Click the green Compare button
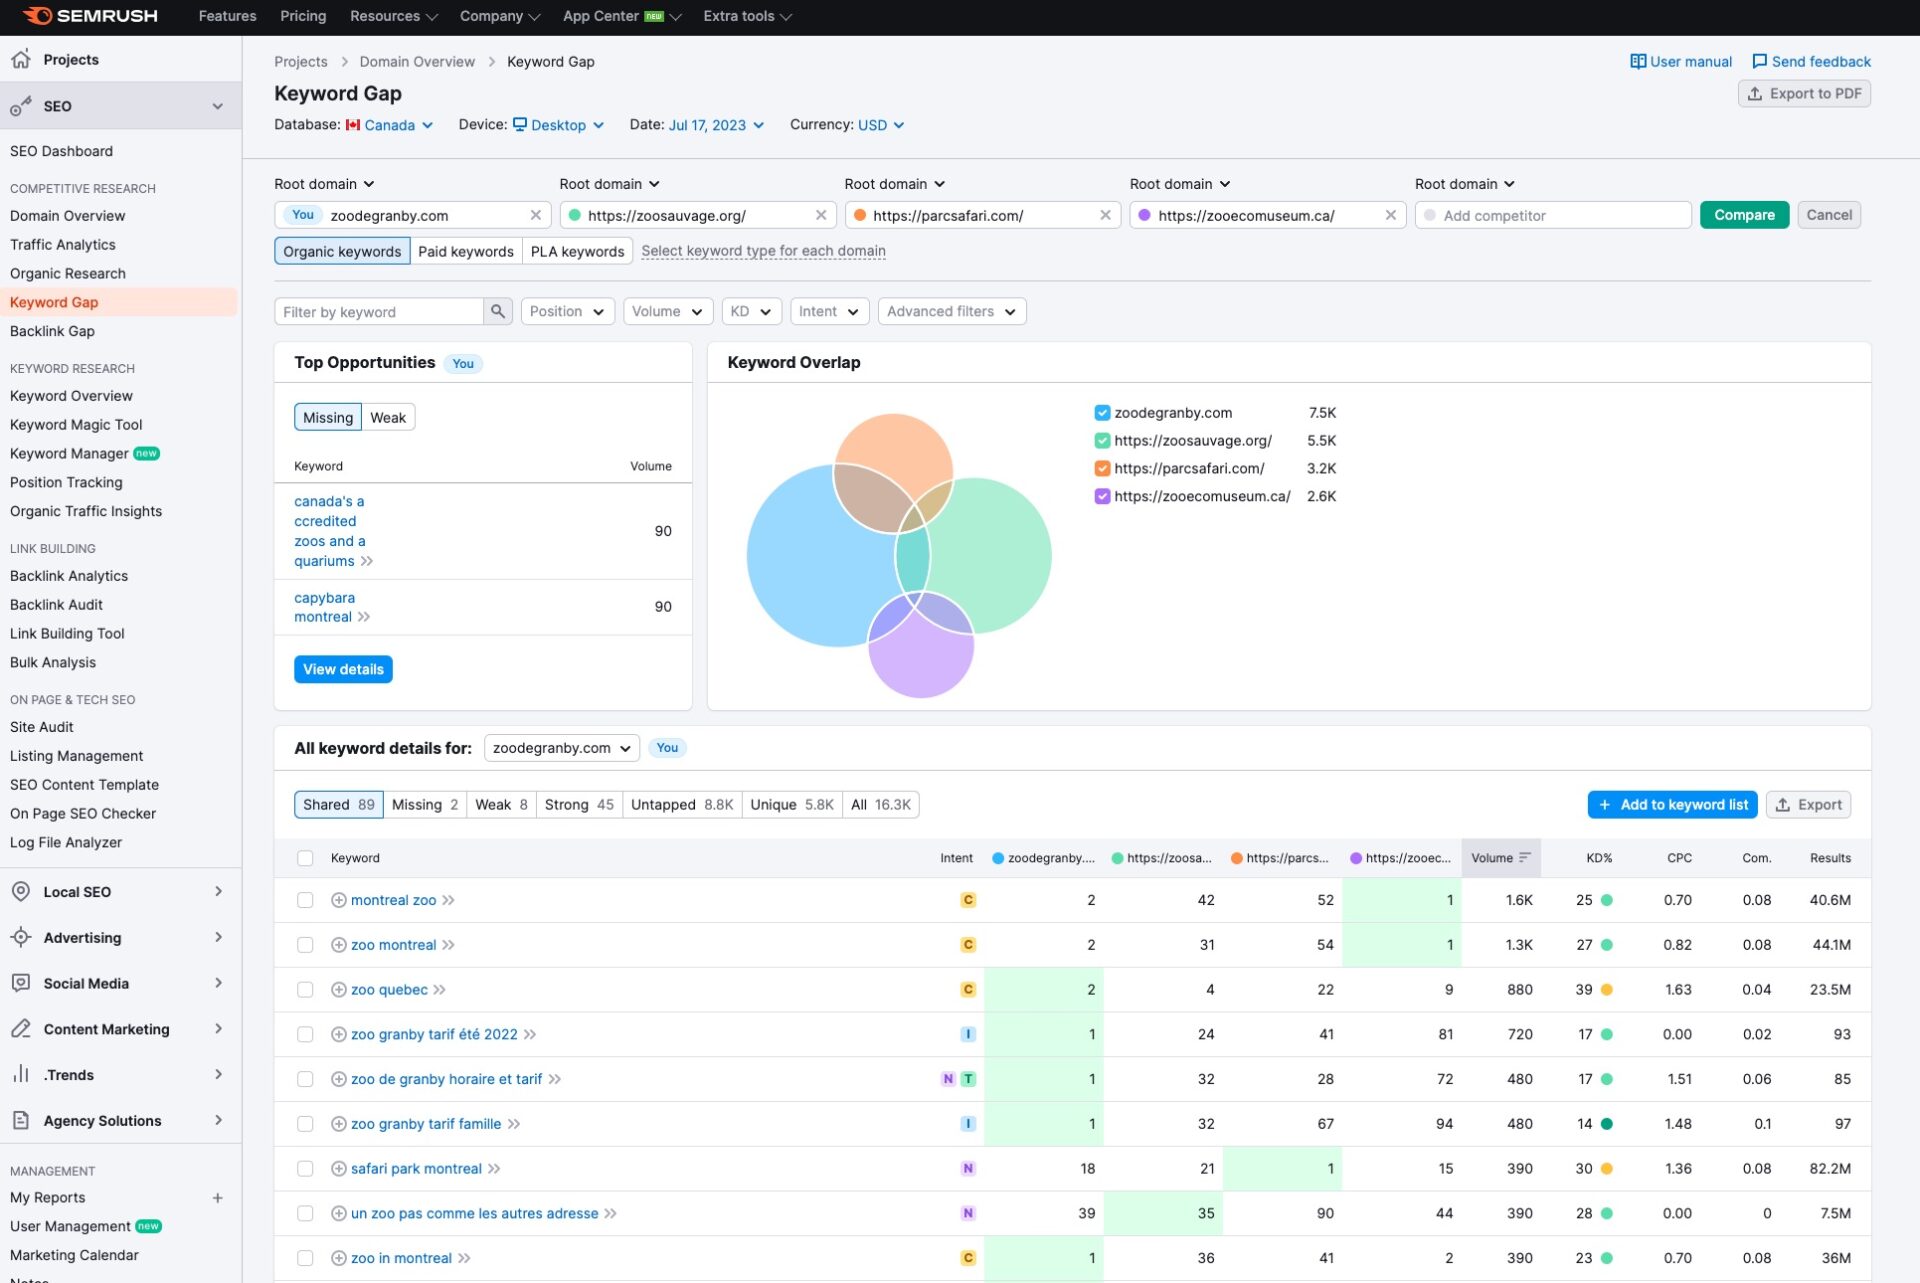This screenshot has height=1283, width=1920. [x=1744, y=215]
